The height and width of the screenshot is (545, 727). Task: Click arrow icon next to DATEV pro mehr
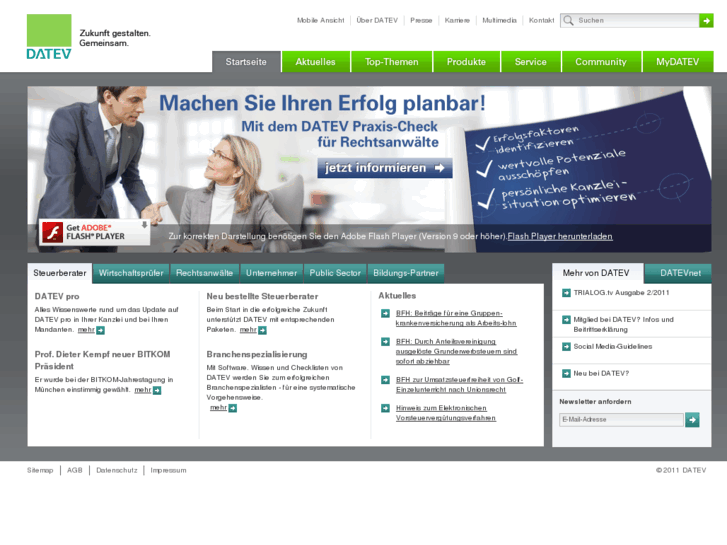click(x=101, y=330)
